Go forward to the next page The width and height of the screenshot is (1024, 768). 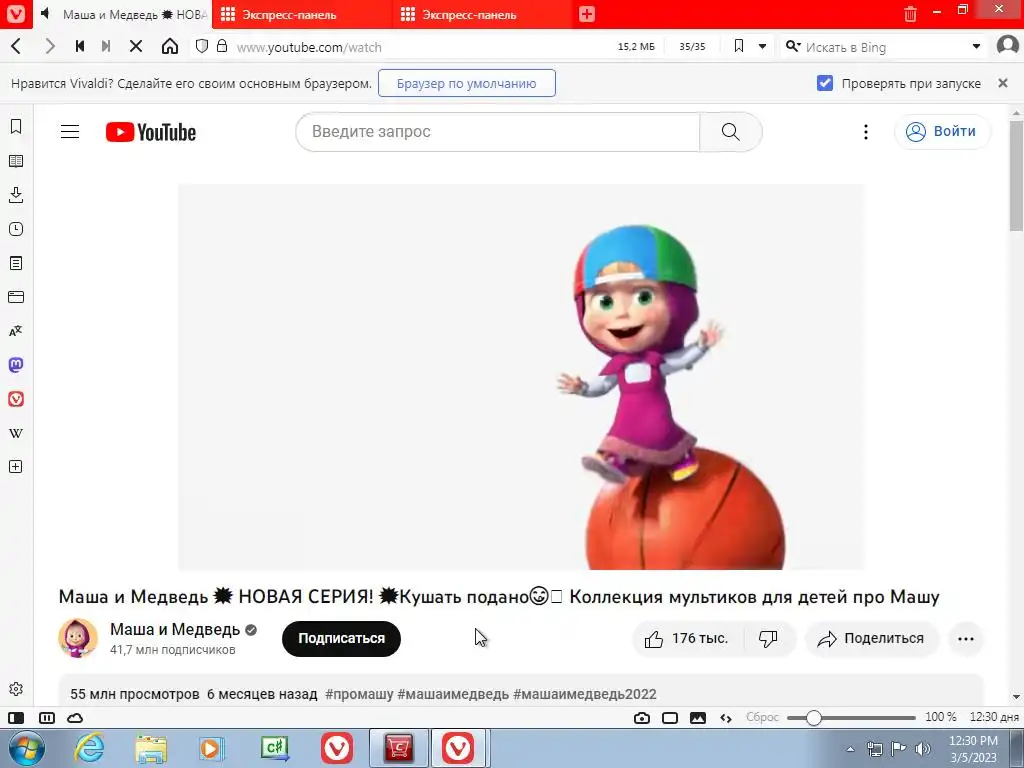(x=50, y=46)
